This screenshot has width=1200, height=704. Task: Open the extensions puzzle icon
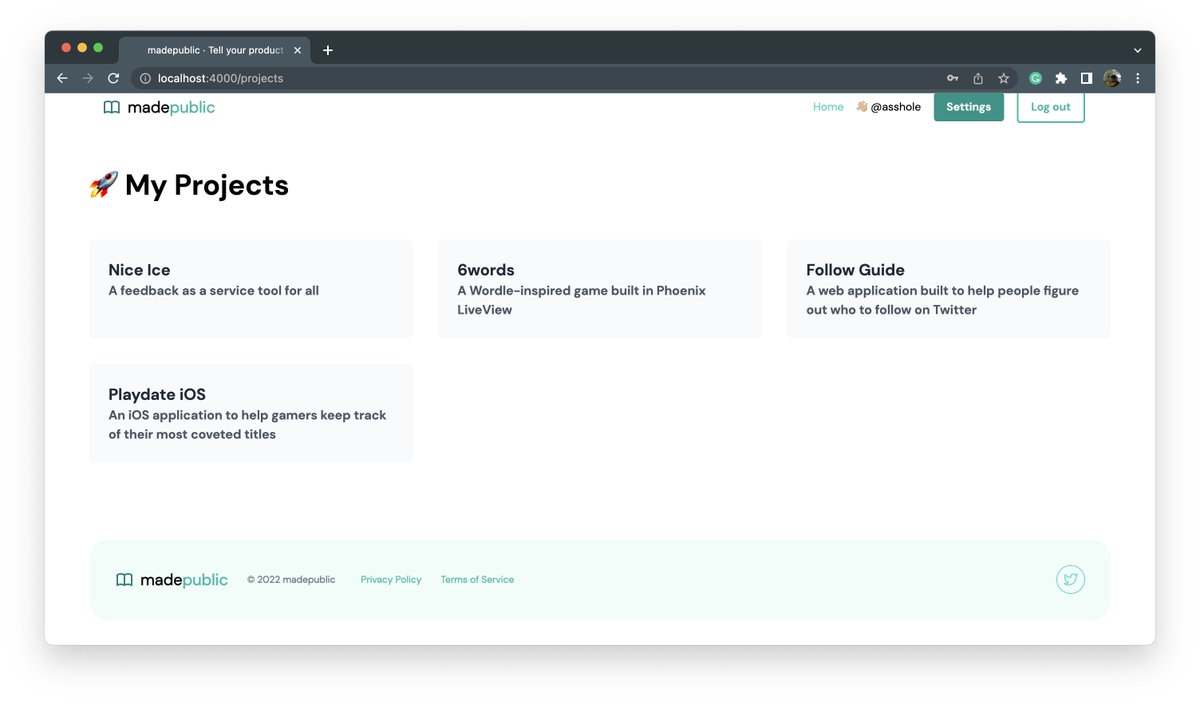pyautogui.click(x=1061, y=78)
